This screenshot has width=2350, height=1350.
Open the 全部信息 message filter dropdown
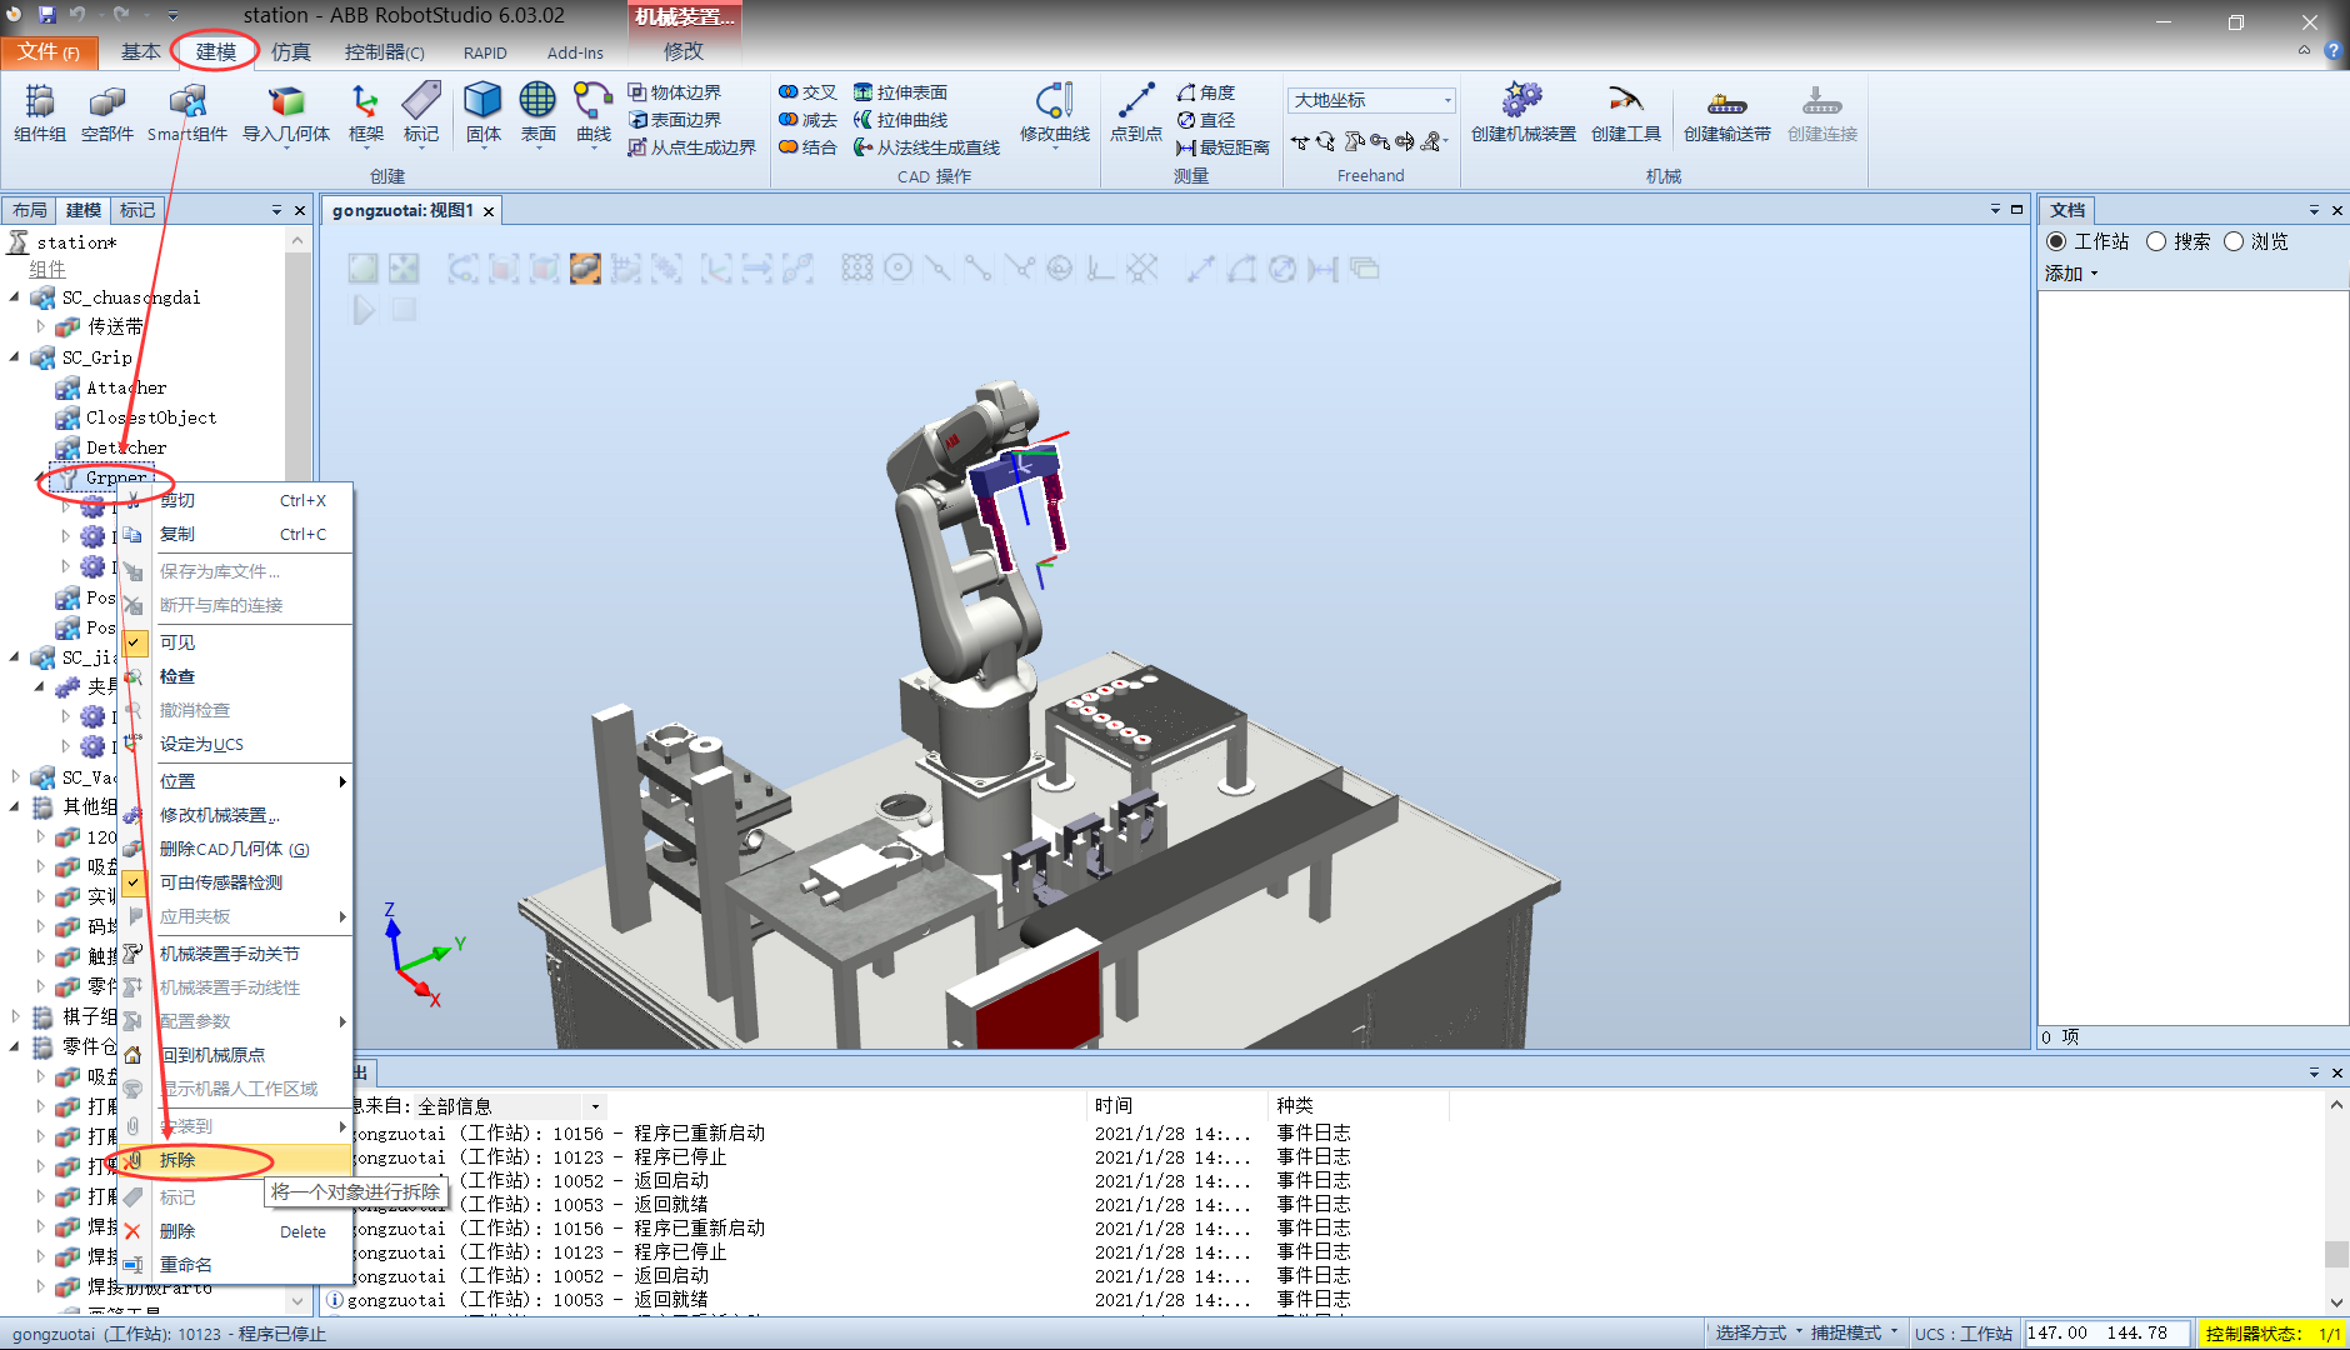click(595, 1106)
